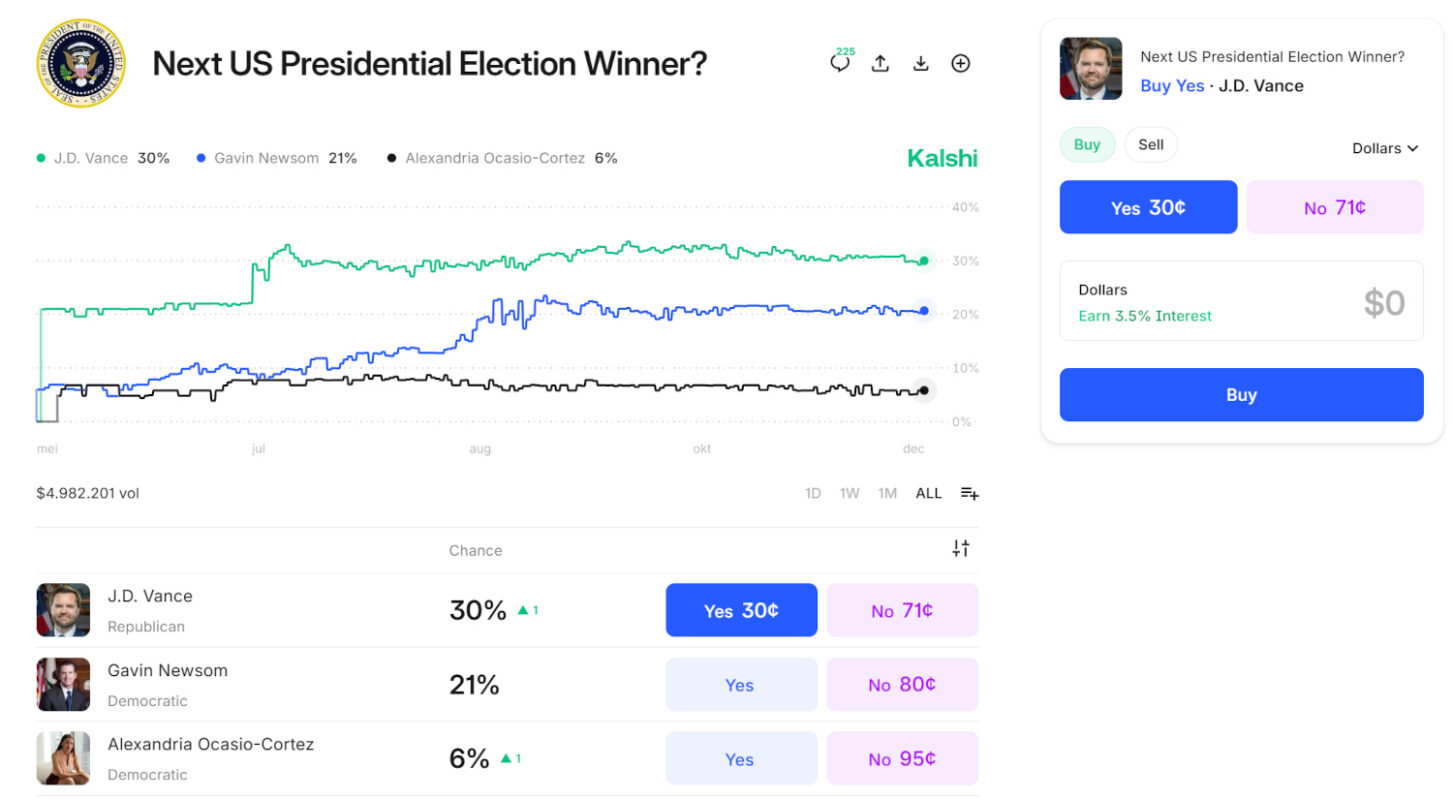The image size is (1453, 800).
Task: Click Yes for Gavin Newsom
Action: [741, 685]
